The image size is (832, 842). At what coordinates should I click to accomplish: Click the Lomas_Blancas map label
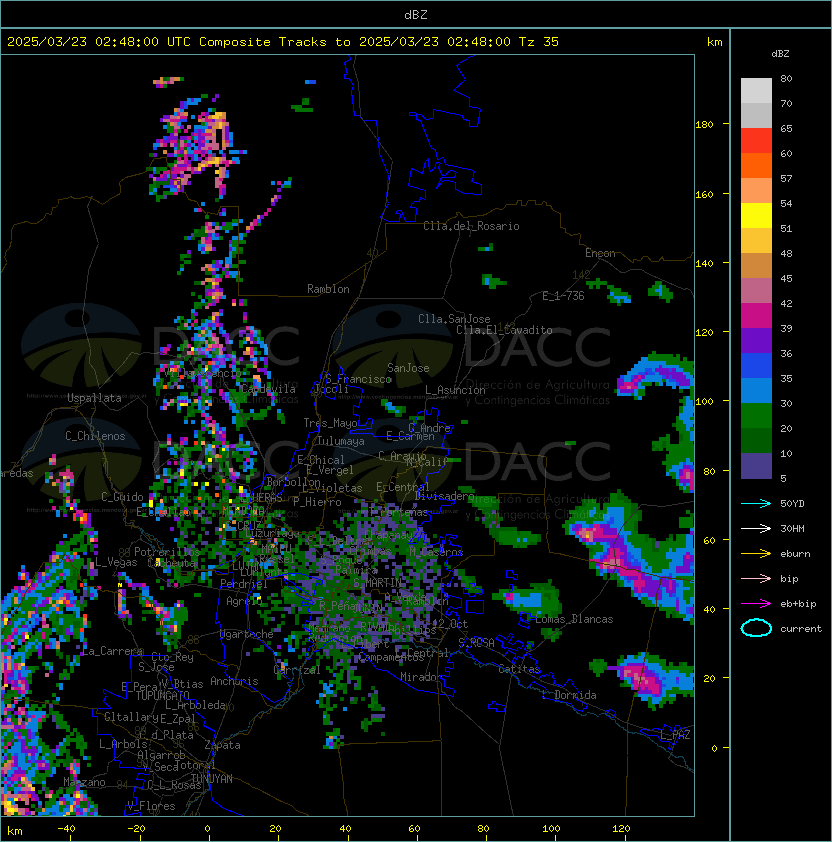tap(574, 619)
